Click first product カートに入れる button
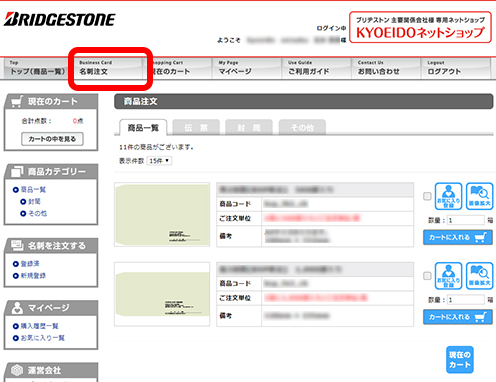The height and width of the screenshot is (382, 496). pos(458,237)
